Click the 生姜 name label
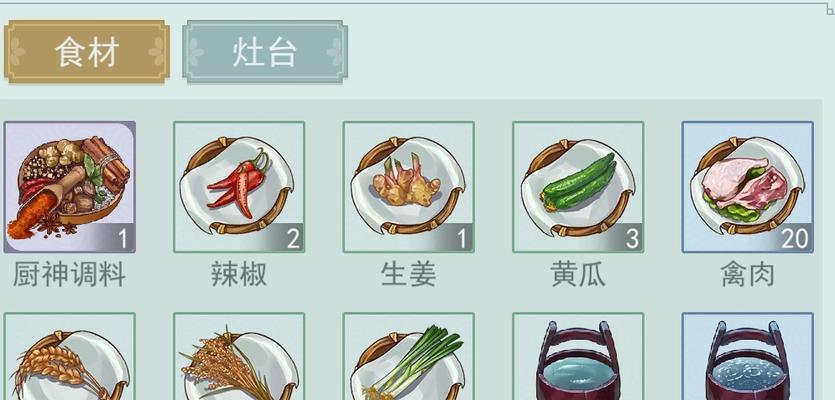835x400 pixels. pyautogui.click(x=408, y=275)
